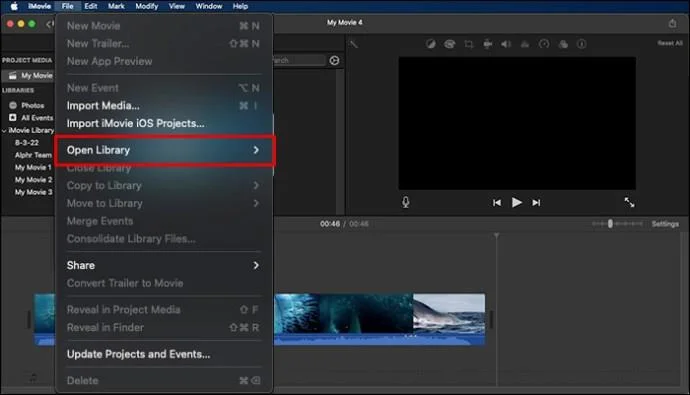Open the Stabilization camera tool
This screenshot has height=395, width=690.
click(488, 44)
